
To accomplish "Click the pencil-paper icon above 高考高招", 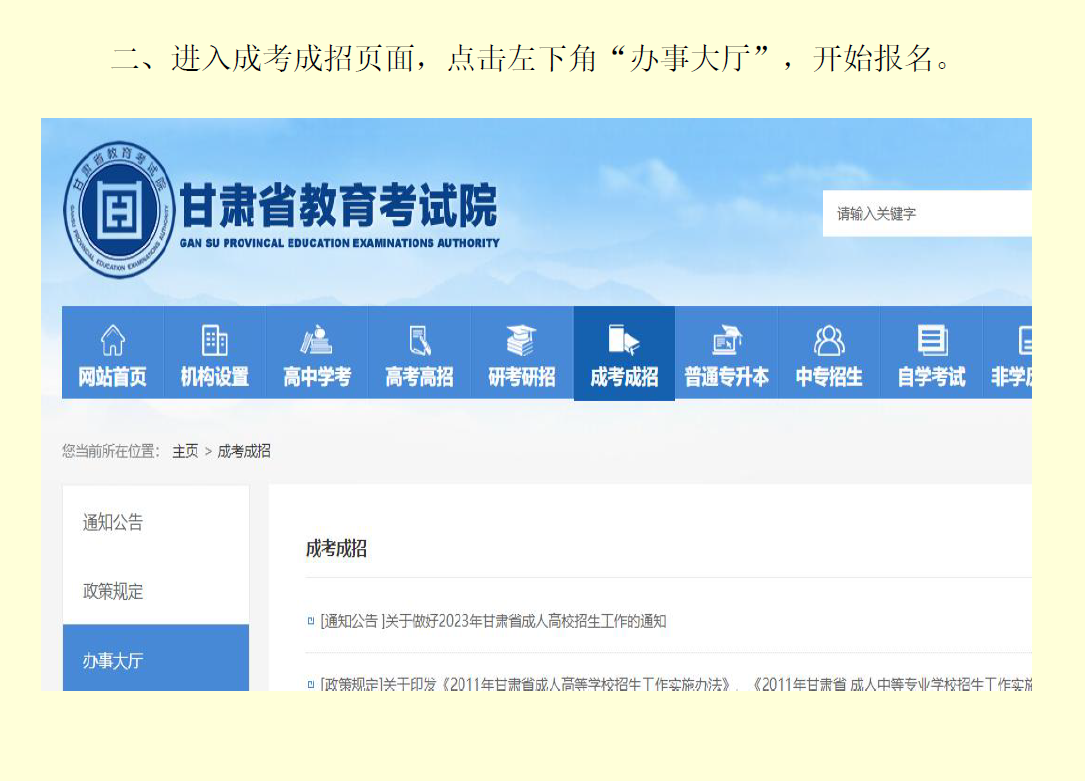I will pos(420,341).
